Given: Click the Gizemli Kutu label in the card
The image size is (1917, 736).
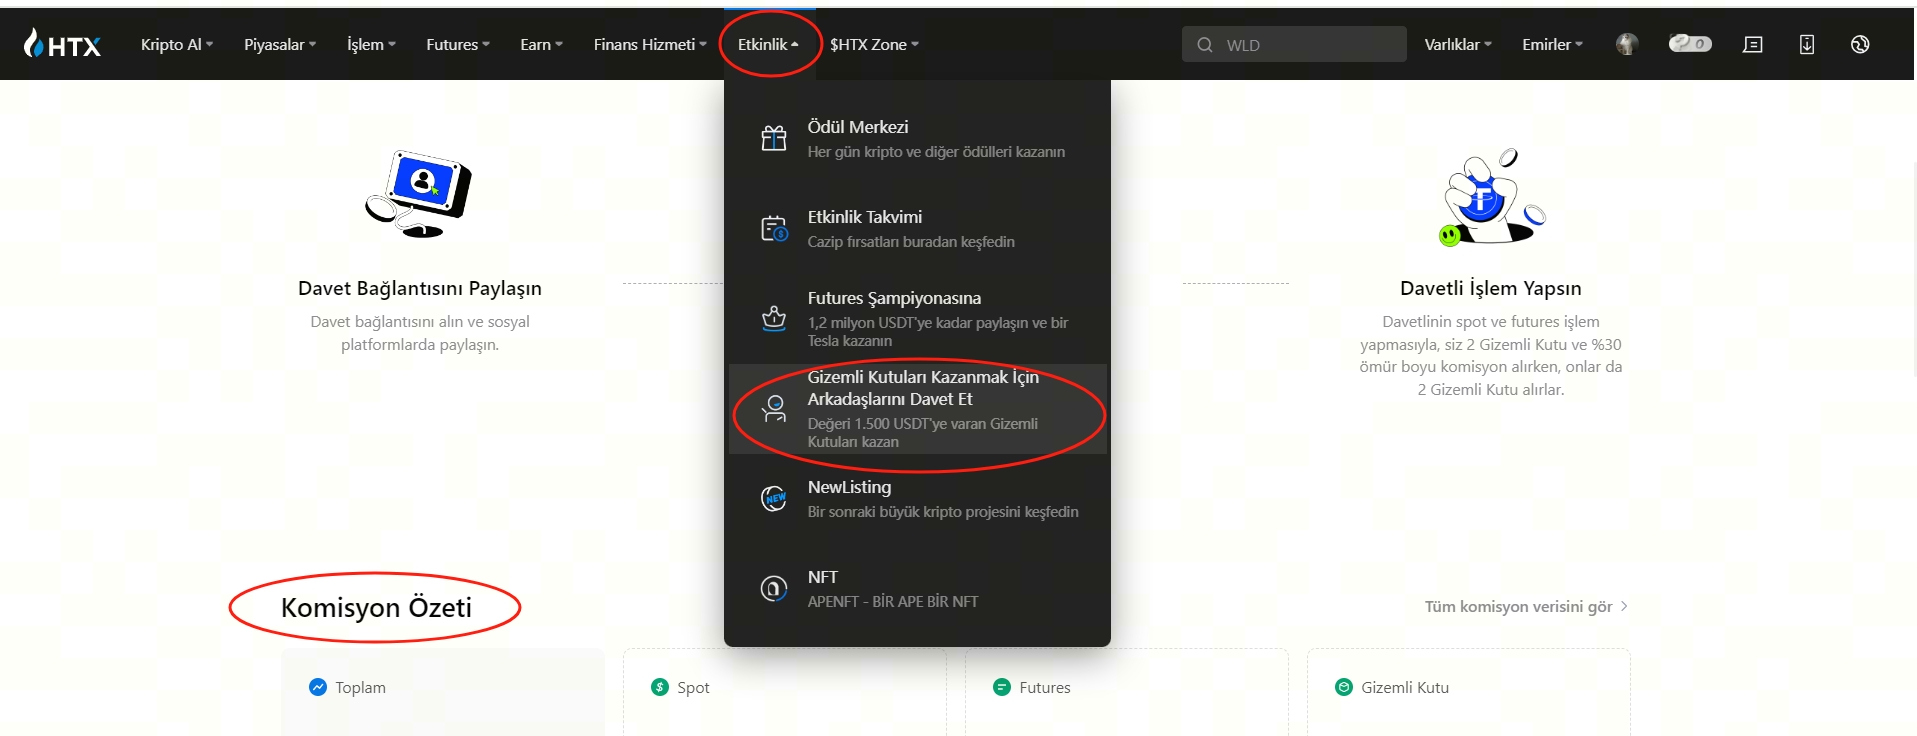Looking at the screenshot, I should point(1405,687).
